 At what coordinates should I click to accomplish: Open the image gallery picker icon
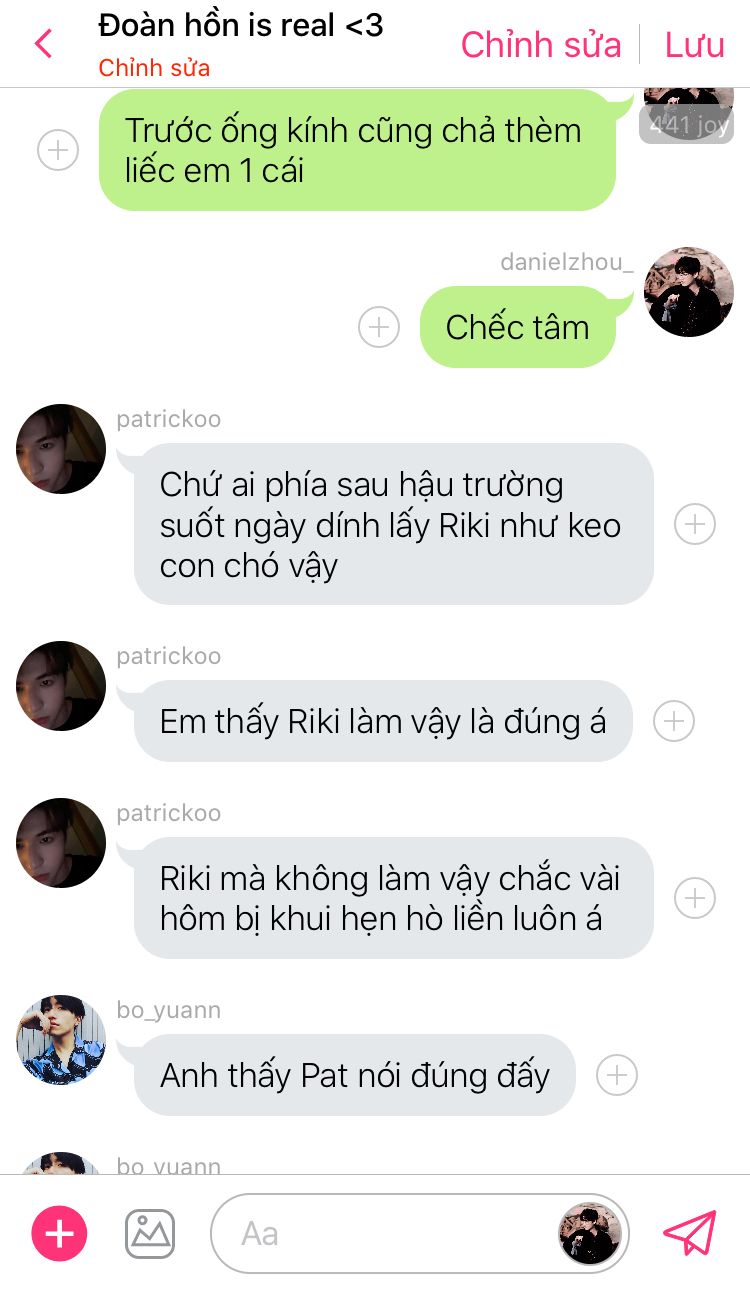point(150,1234)
